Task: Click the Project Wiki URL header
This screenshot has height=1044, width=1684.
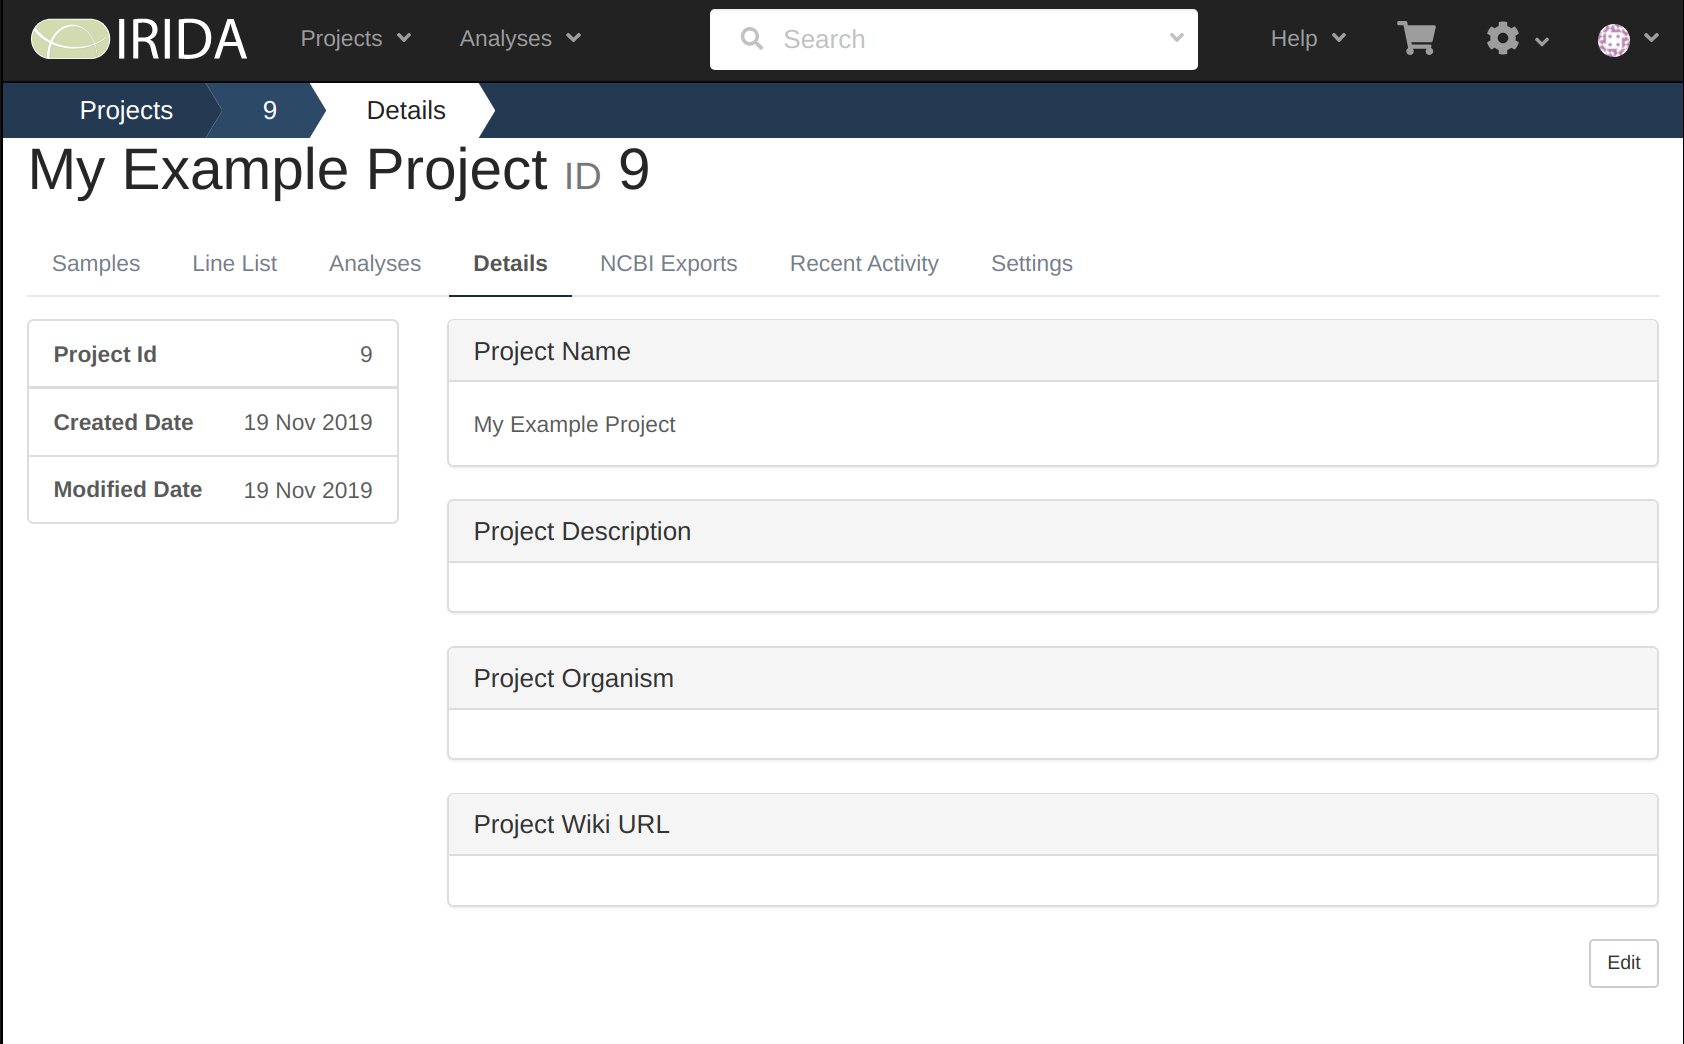Action: coord(1052,824)
